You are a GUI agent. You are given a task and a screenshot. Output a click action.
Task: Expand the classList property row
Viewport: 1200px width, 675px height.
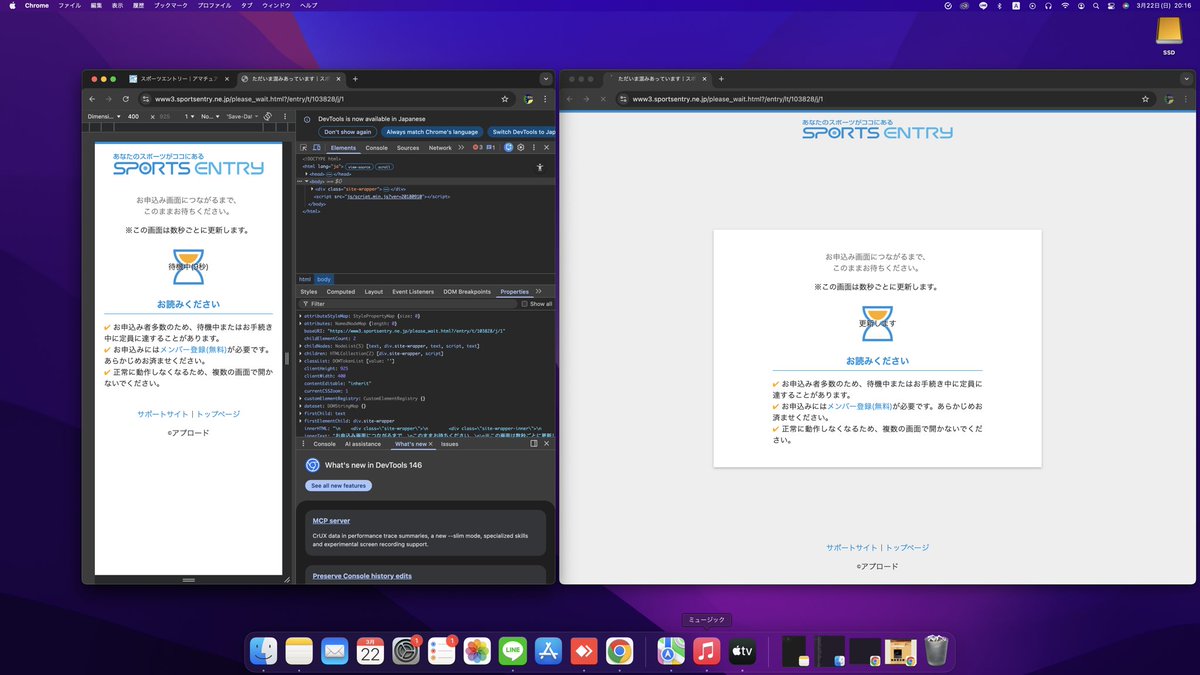coord(302,361)
